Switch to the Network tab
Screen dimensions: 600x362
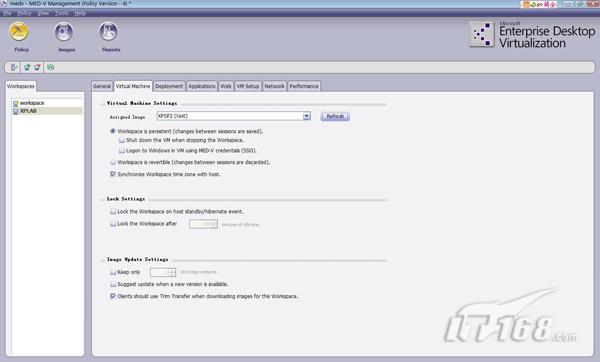click(x=274, y=86)
